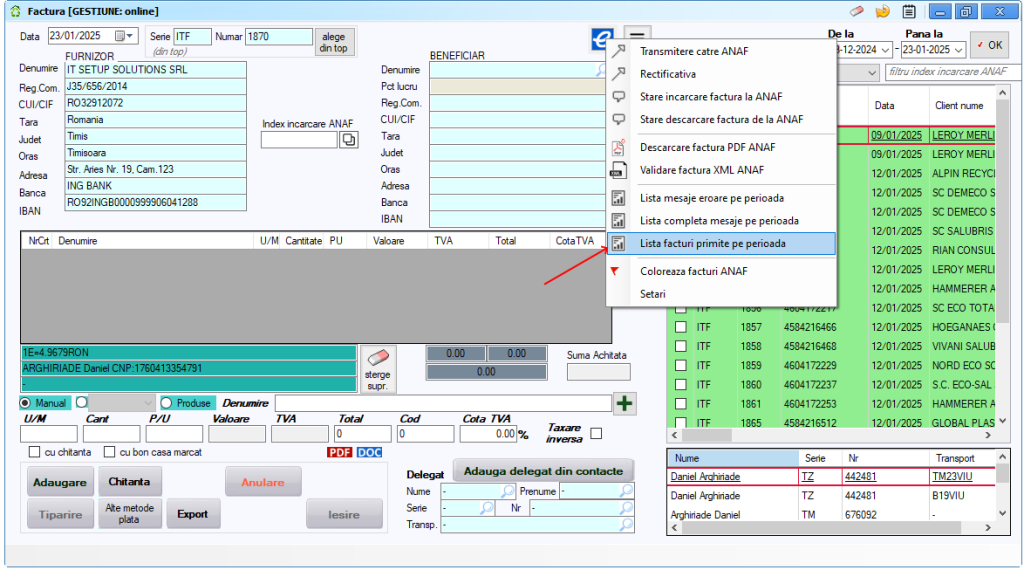Viewport: 1024px width, 570px height.
Task: Tick the checkbox for invoice ITF 1860
Action: click(680, 385)
